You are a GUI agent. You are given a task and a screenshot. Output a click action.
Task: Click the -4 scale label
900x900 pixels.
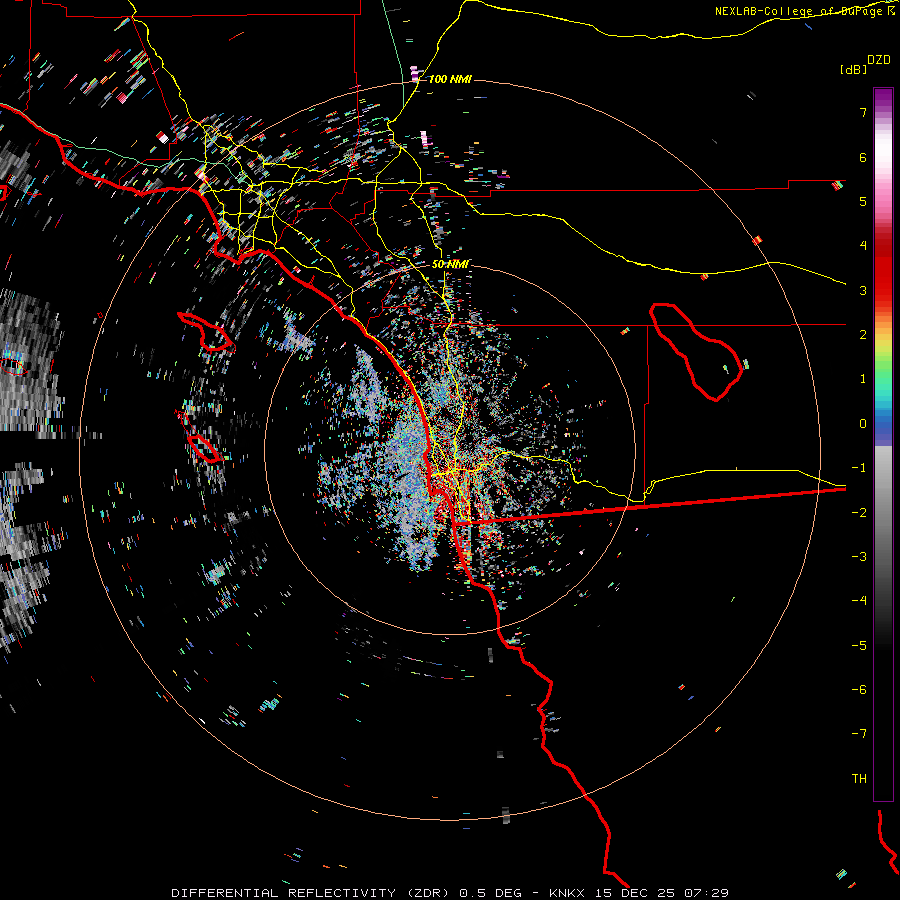click(x=859, y=600)
